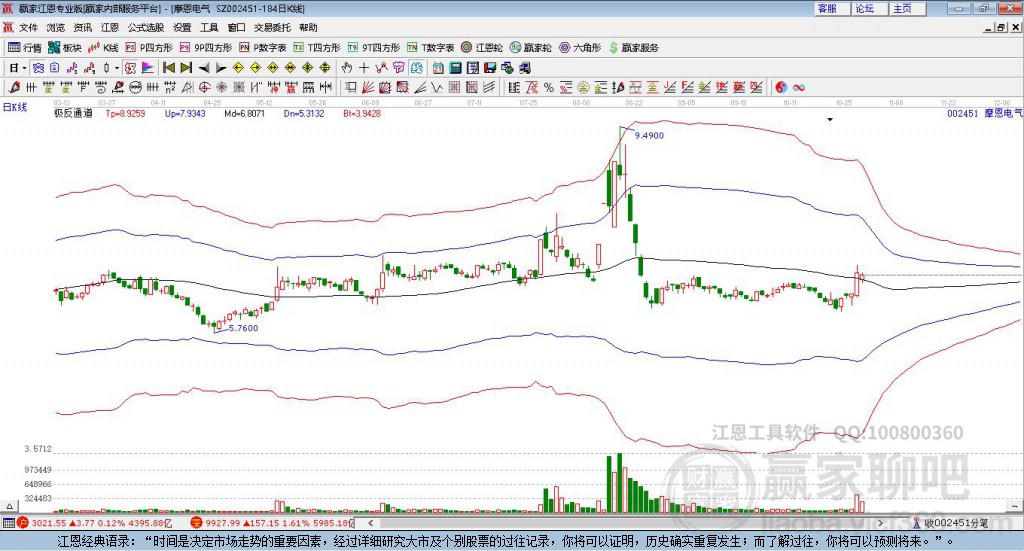Select the red fan lines tool

368,87
